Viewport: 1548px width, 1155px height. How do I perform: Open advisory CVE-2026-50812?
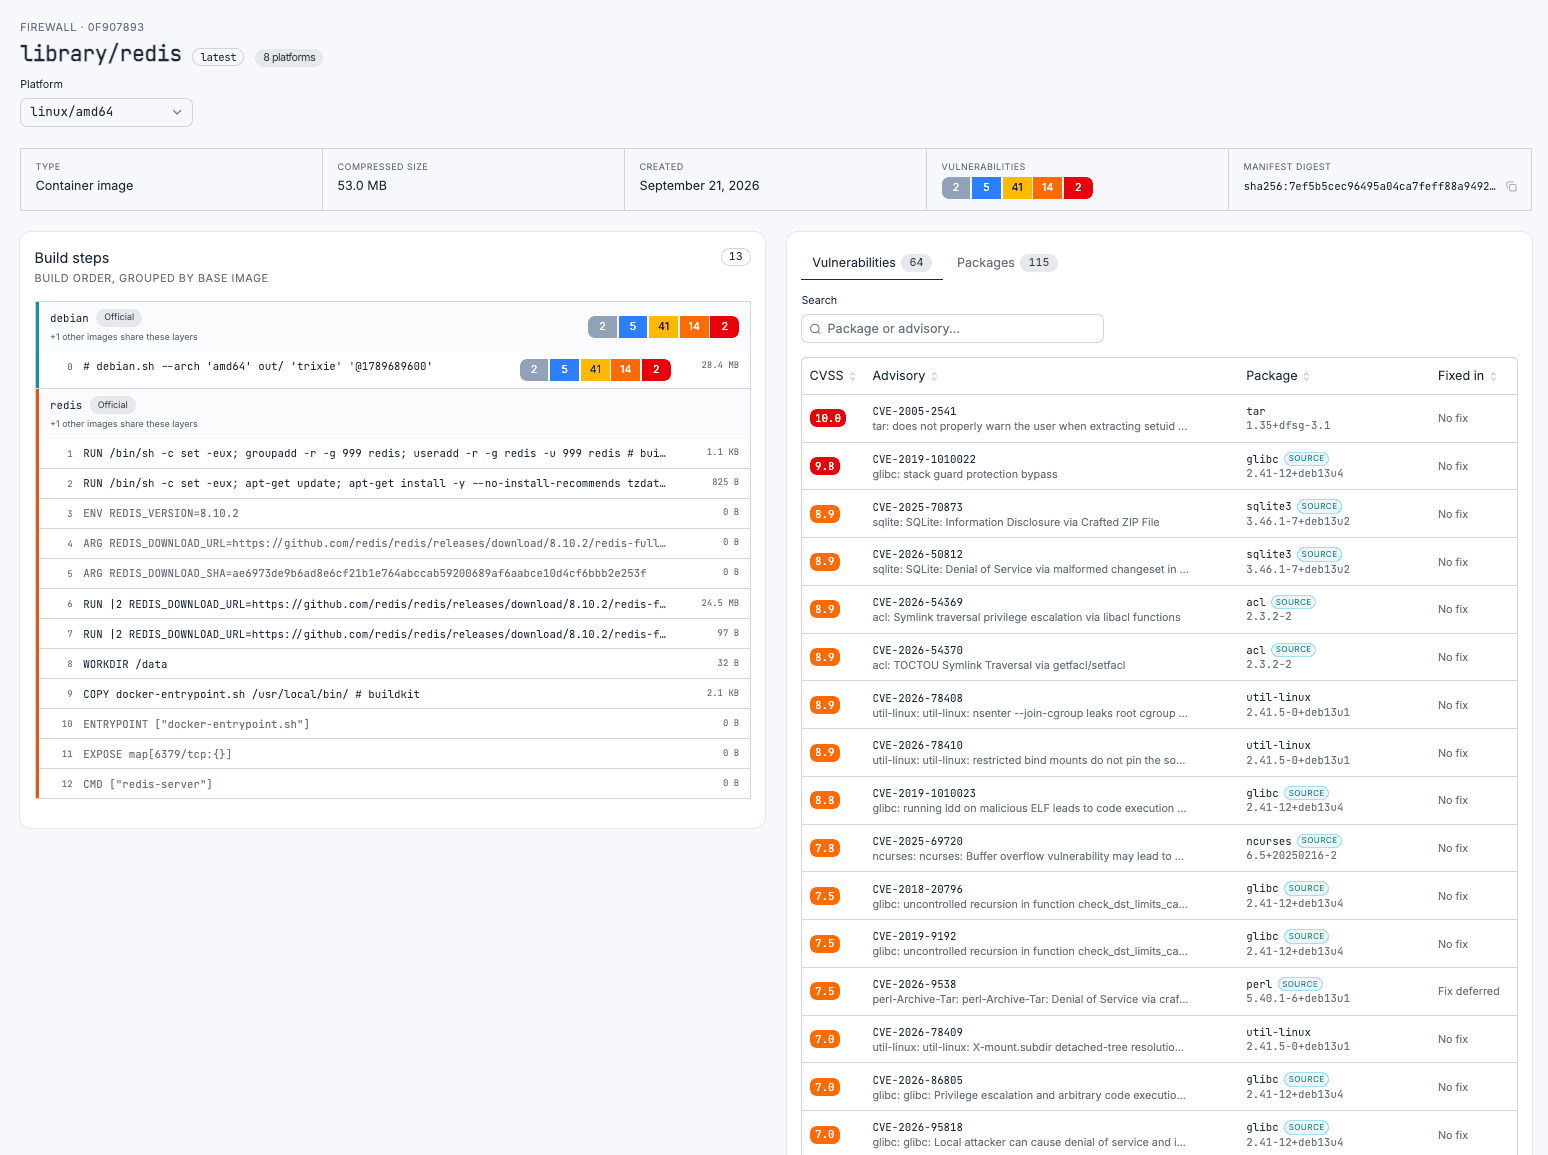917,554
